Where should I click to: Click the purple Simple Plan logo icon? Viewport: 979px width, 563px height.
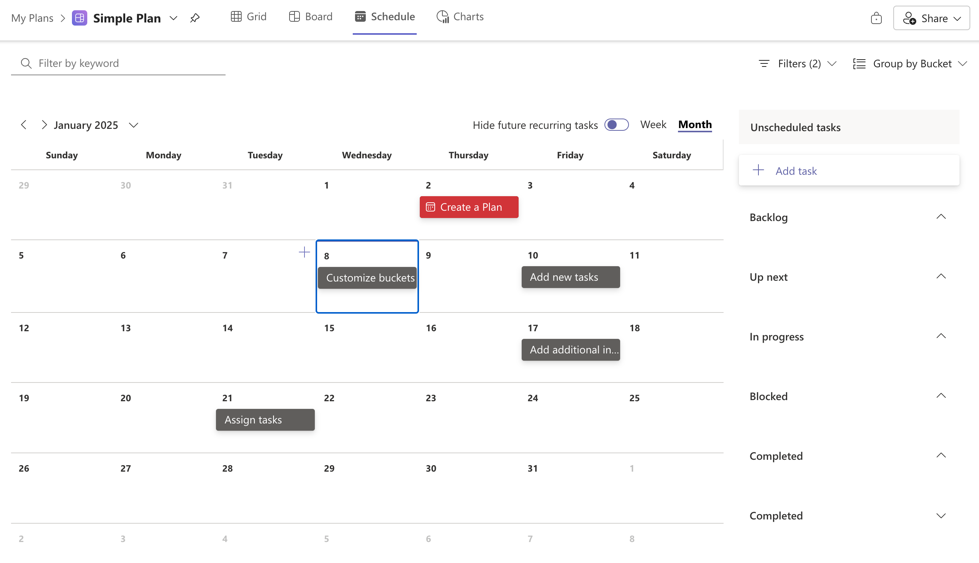tap(79, 18)
